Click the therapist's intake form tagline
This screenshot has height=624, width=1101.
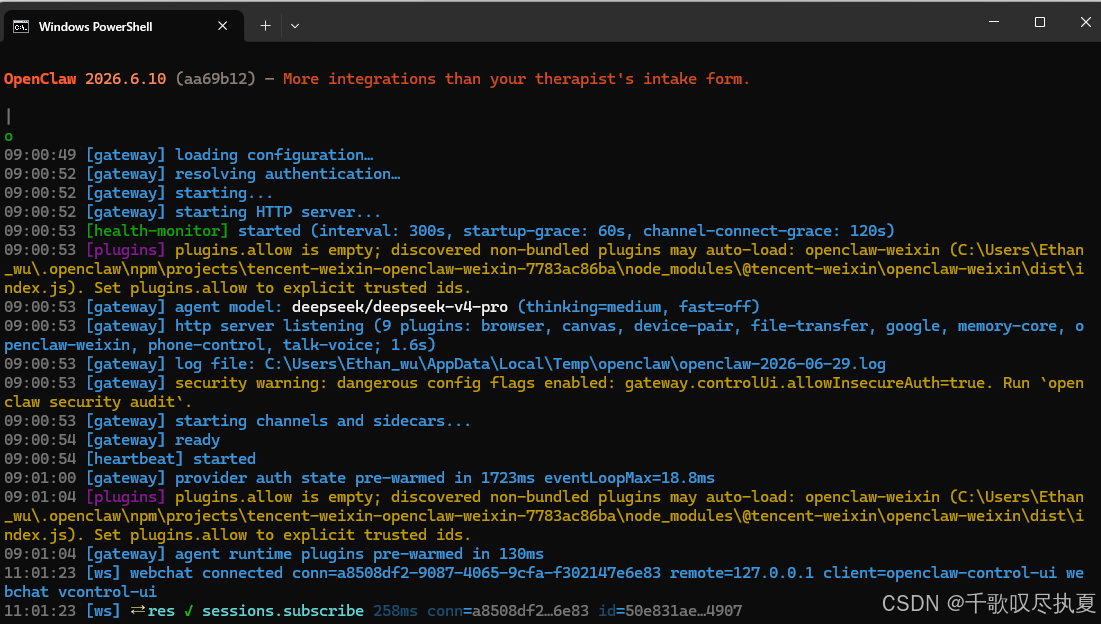point(516,79)
